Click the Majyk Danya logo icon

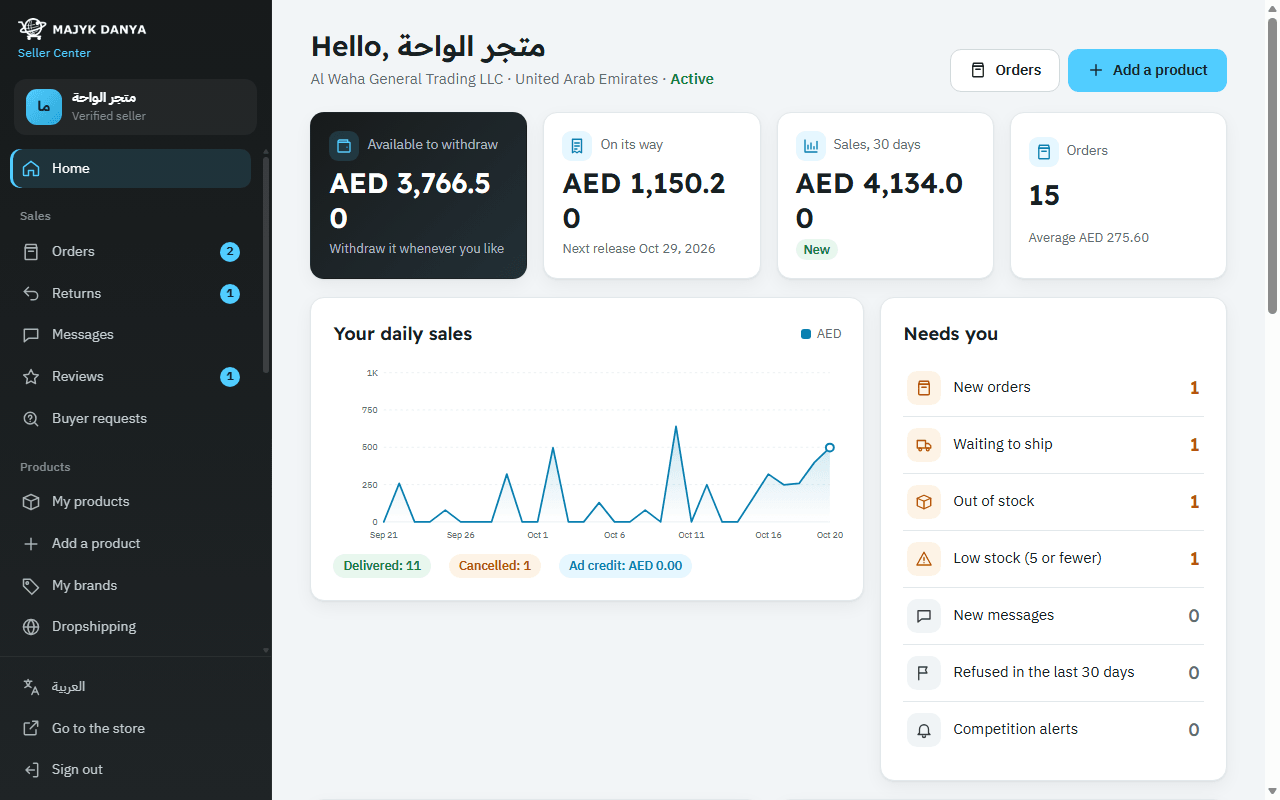[x=32, y=29]
